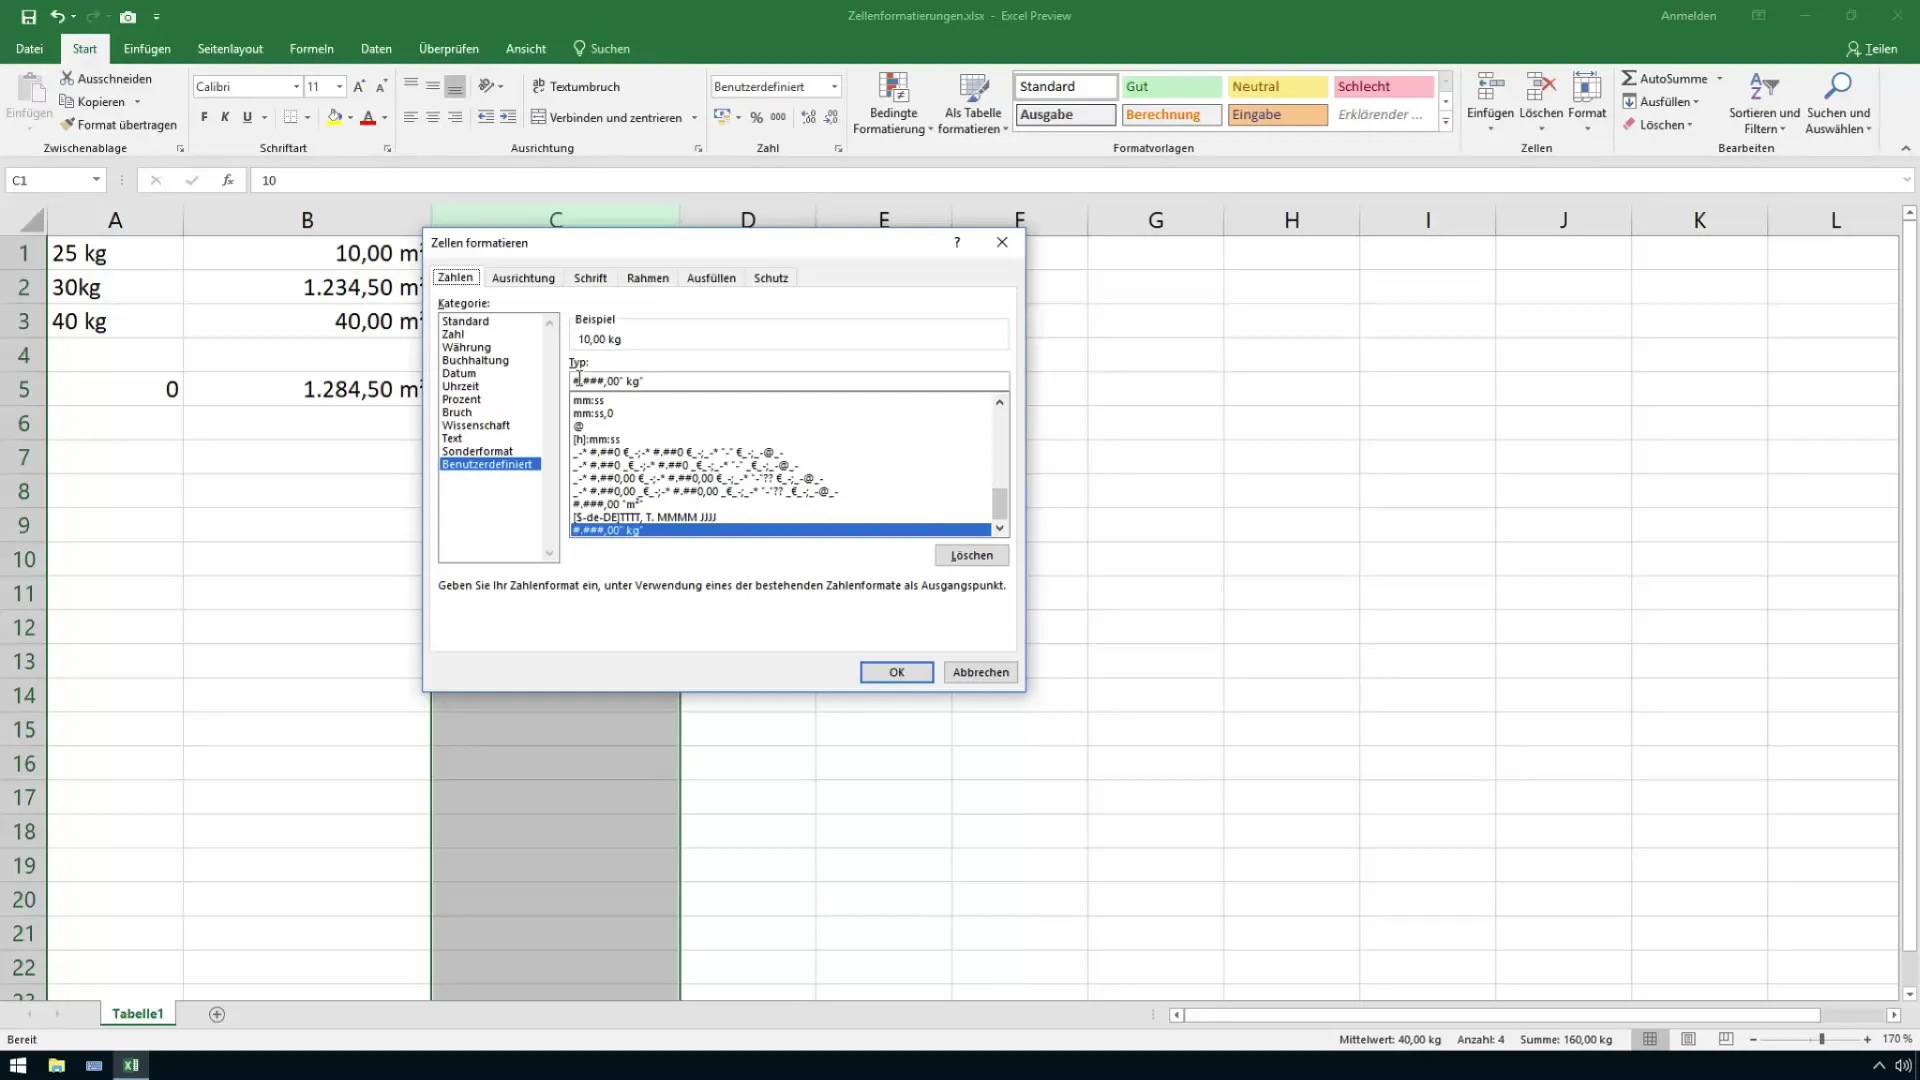Screen dimensions: 1920x1080
Task: Remove decimal place icon
Action: click(831, 117)
